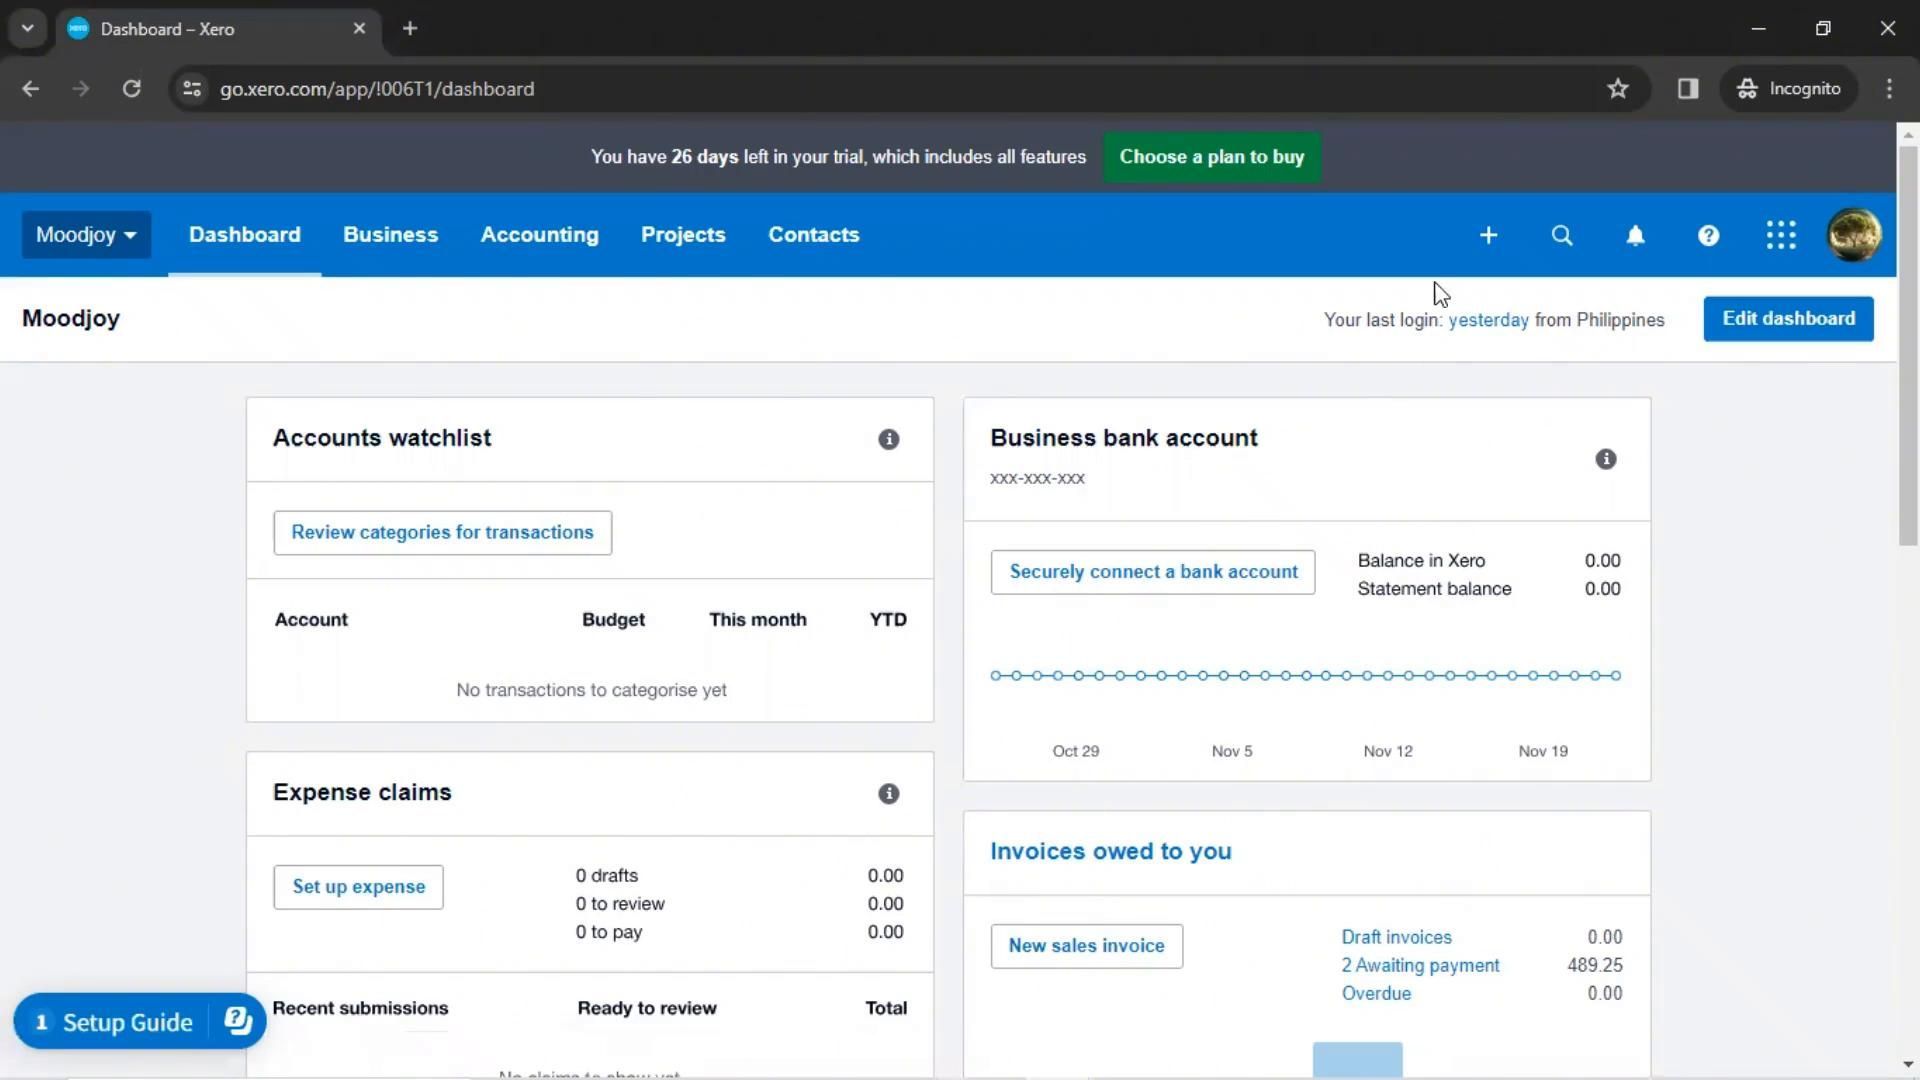The height and width of the screenshot is (1080, 1920).
Task: Click the plus create-new icon
Action: (1488, 235)
